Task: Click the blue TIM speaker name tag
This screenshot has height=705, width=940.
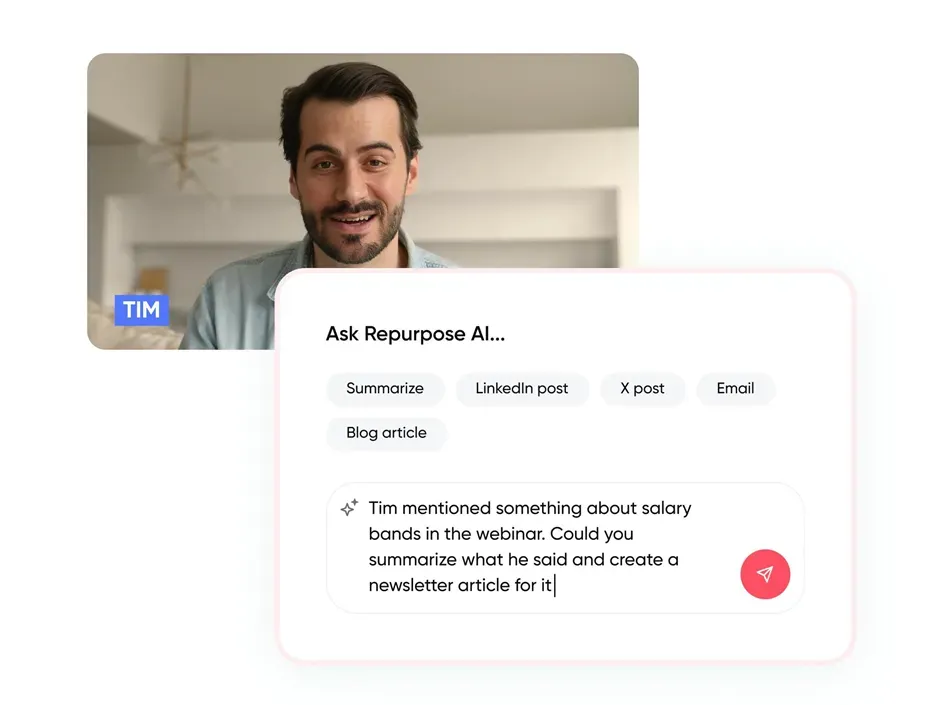Action: [x=141, y=310]
